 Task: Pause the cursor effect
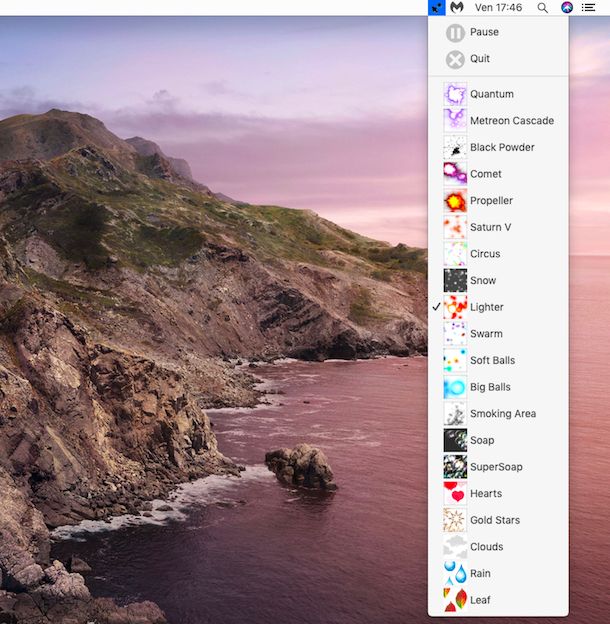point(484,32)
